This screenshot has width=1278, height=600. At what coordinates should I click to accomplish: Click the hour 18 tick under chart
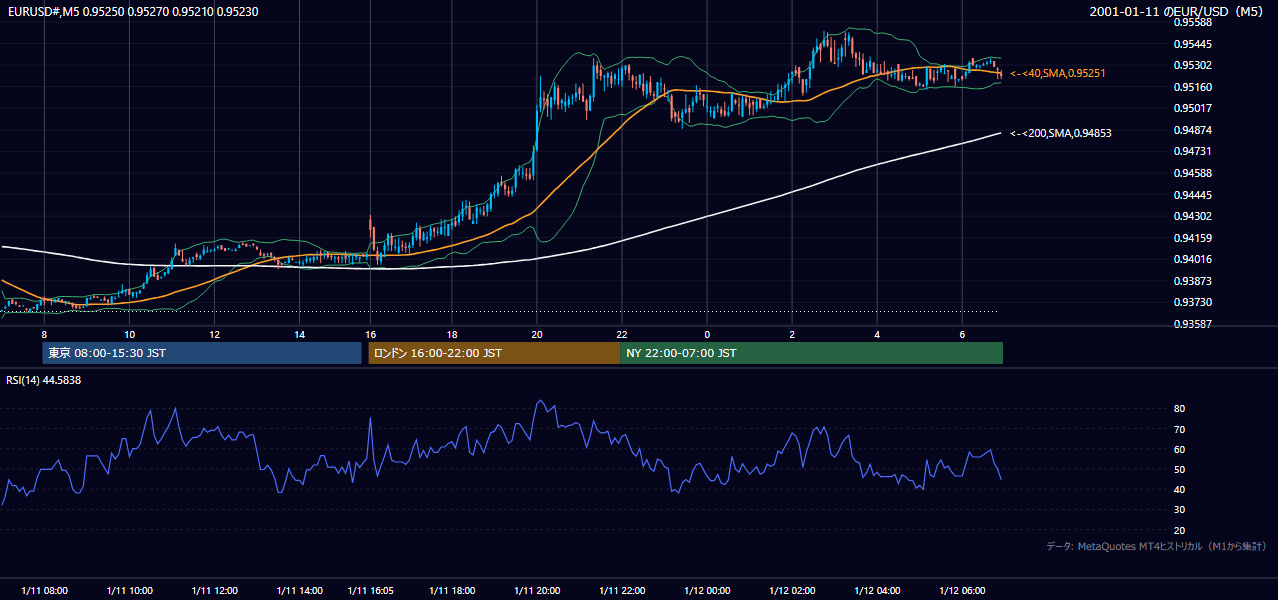452,334
